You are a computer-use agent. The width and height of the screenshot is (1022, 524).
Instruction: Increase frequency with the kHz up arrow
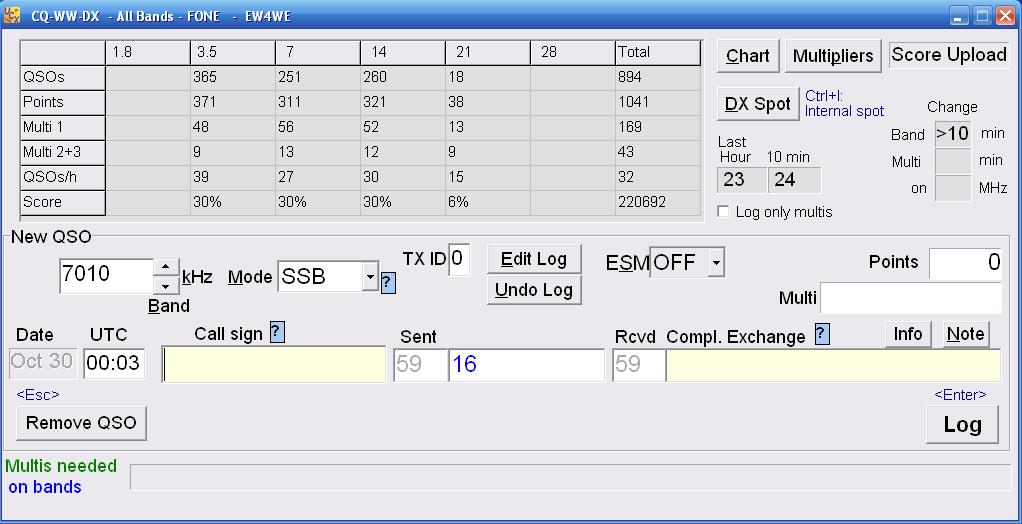point(165,268)
